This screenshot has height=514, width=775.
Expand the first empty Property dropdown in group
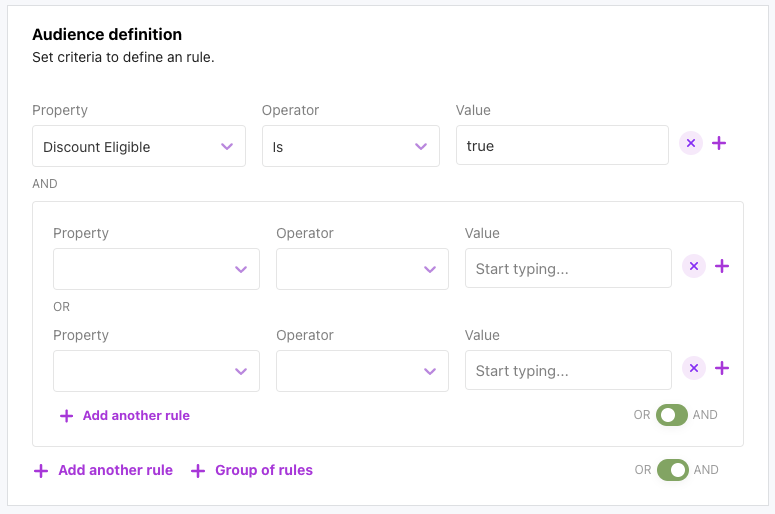(156, 269)
